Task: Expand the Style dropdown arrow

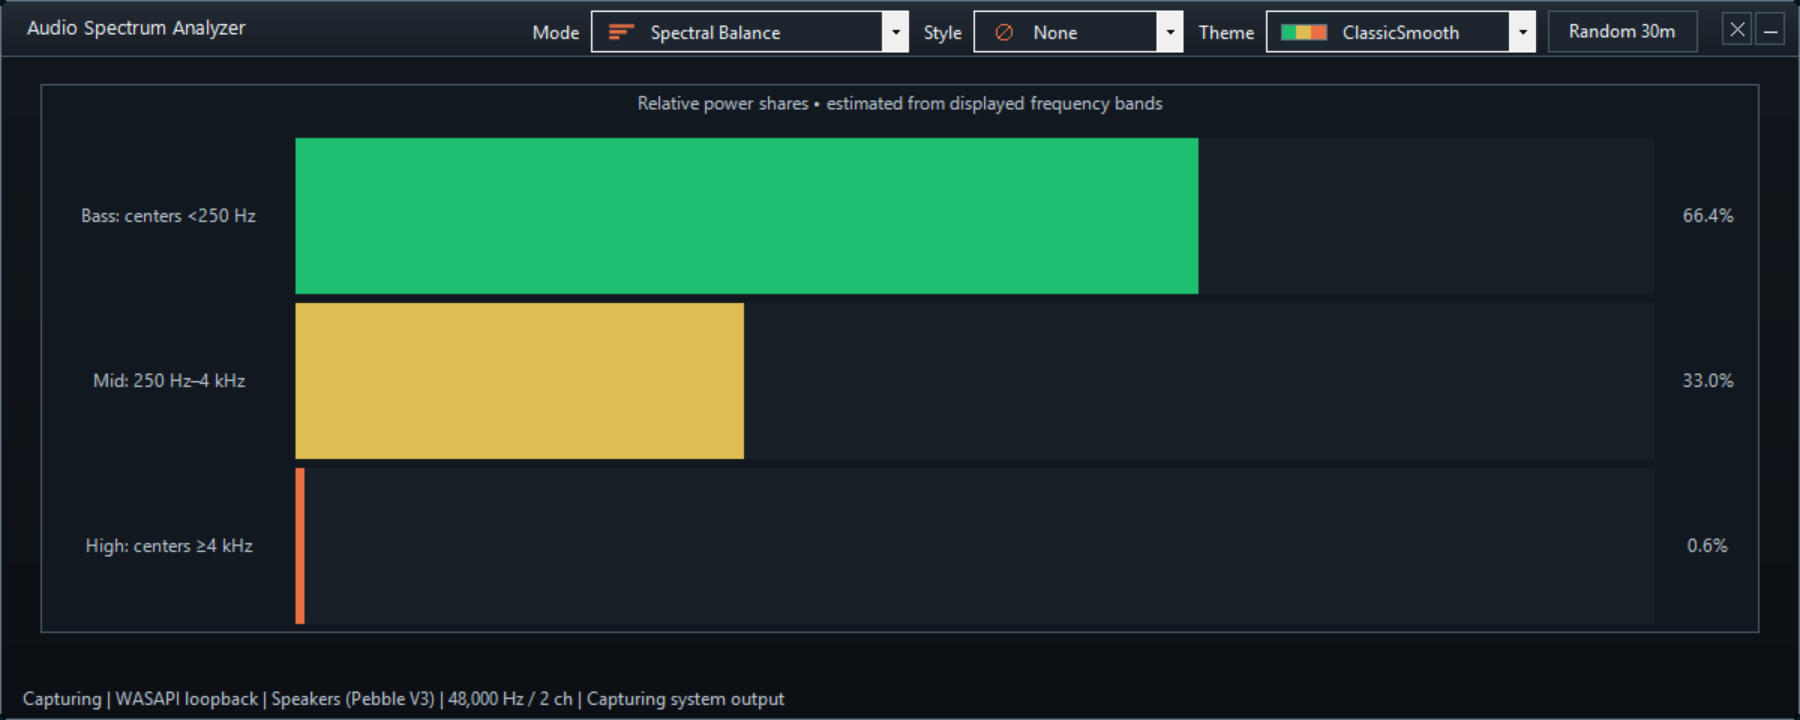Action: coord(1170,32)
